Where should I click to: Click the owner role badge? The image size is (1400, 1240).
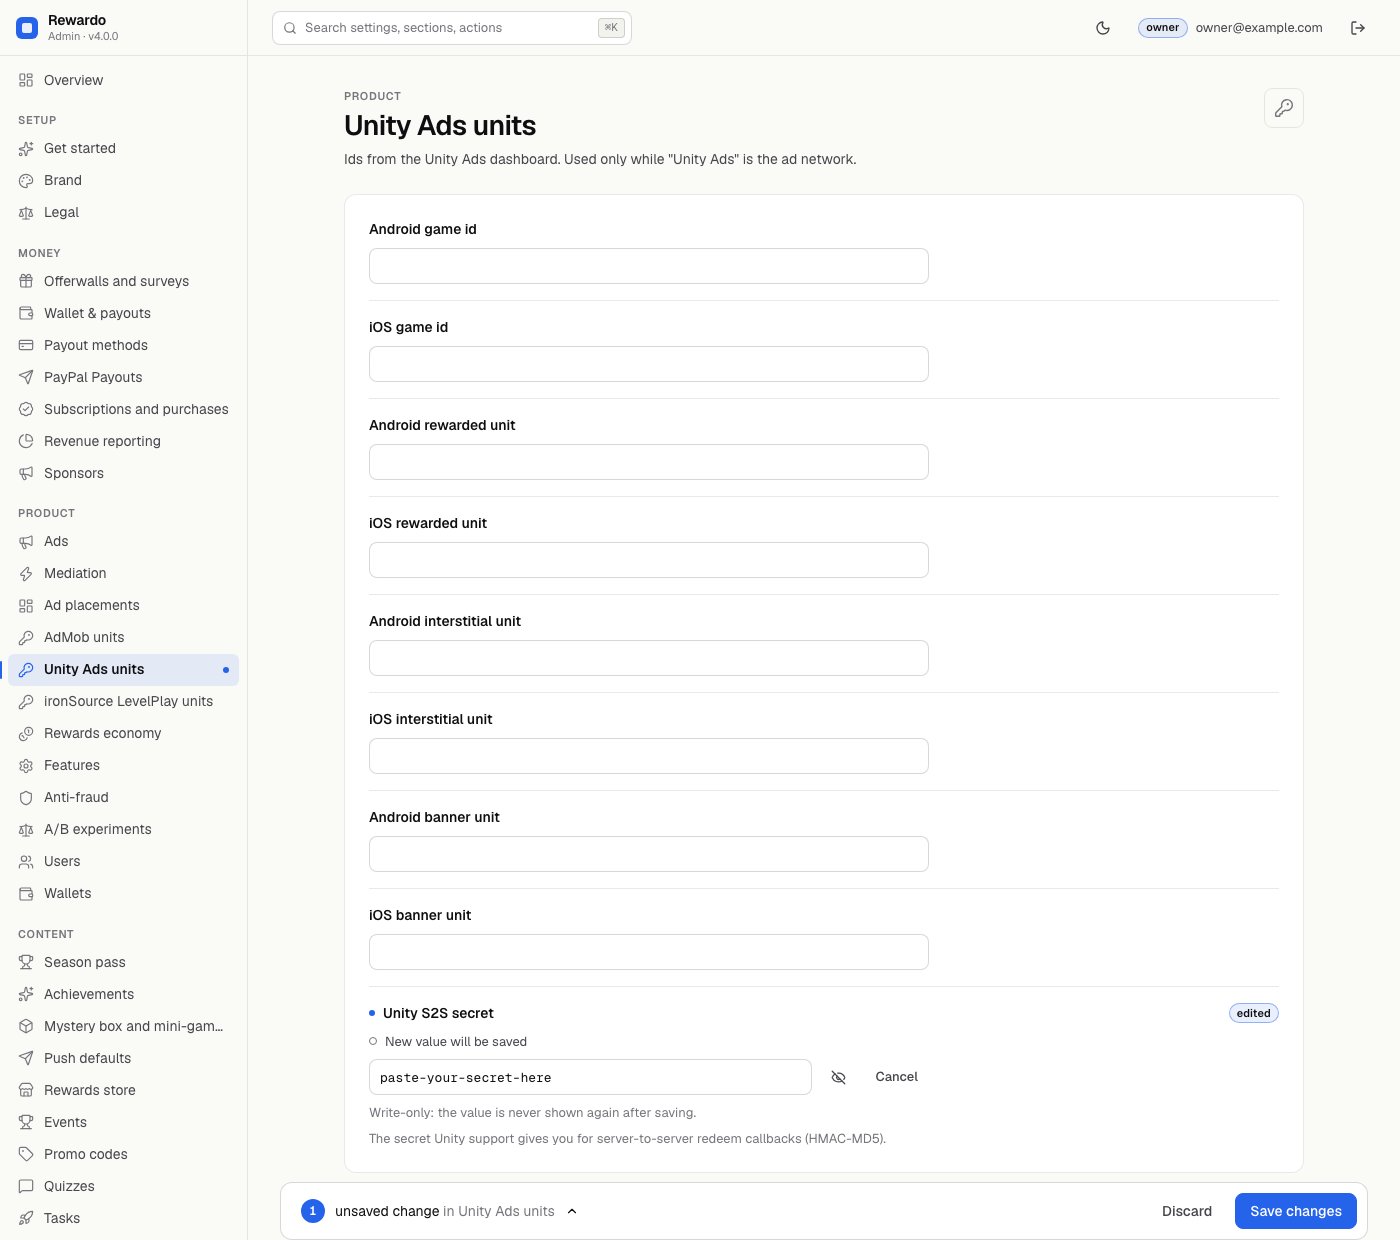tap(1162, 28)
